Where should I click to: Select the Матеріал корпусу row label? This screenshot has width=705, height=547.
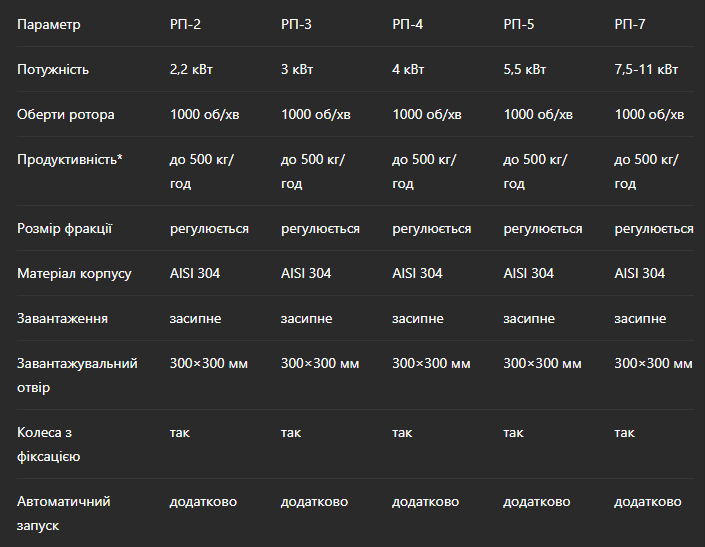[x=74, y=274]
